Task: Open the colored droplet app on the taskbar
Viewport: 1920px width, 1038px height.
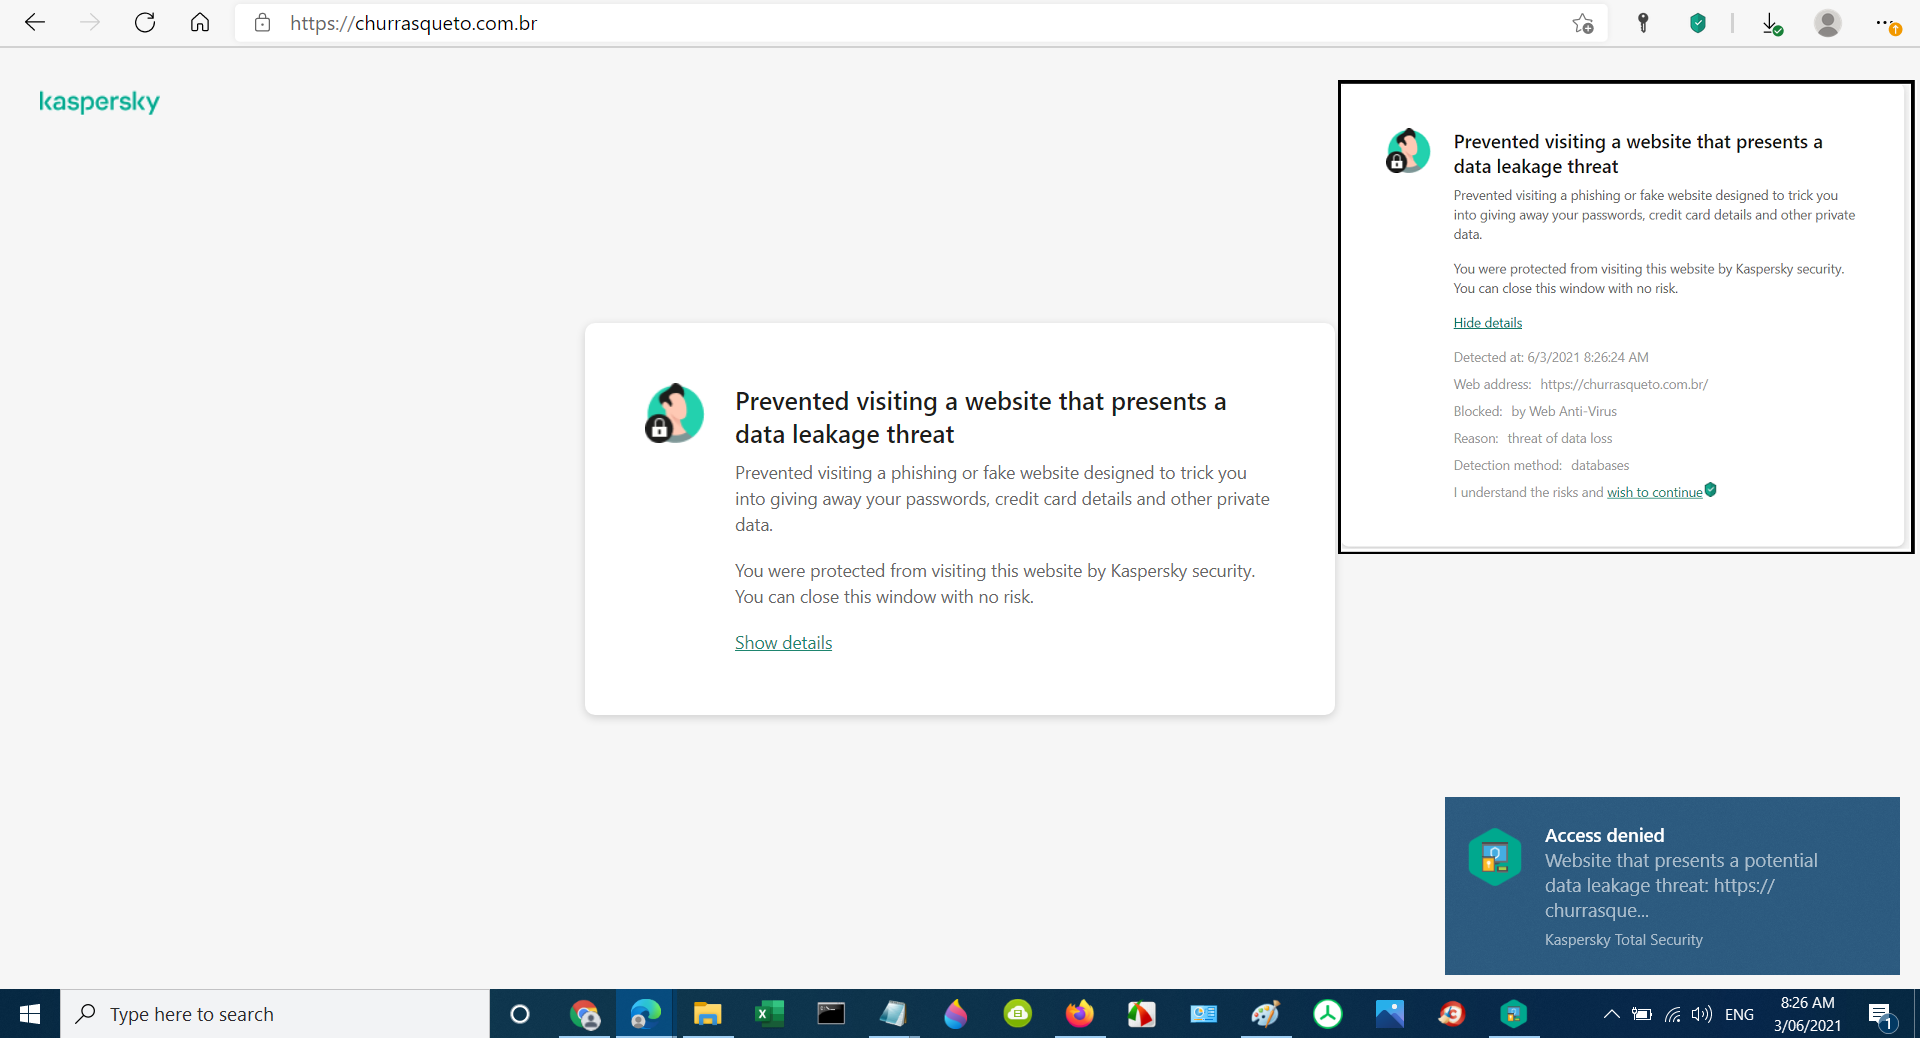Action: coord(955,1014)
